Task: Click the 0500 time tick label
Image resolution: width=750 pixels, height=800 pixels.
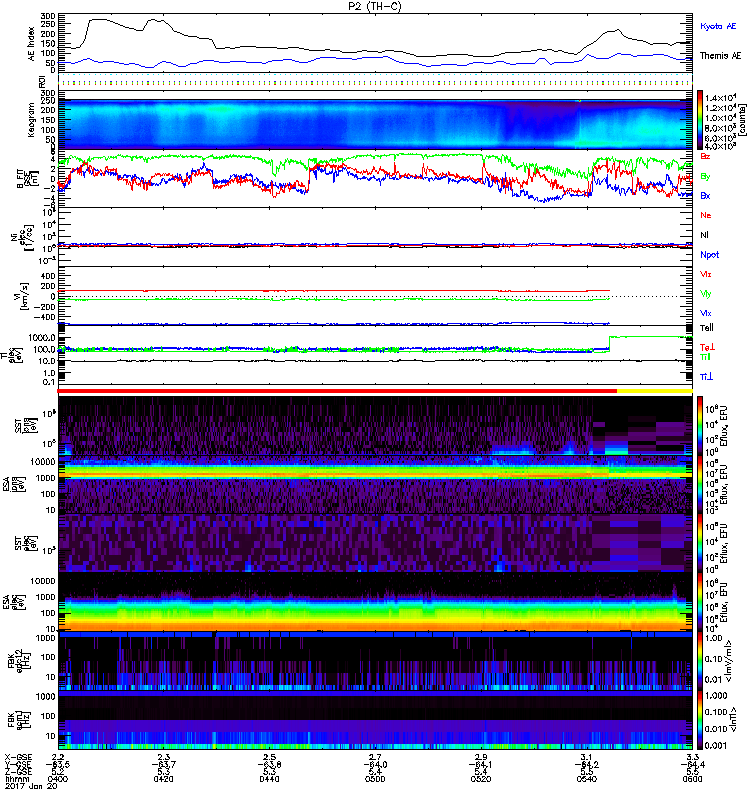Action: coord(375,779)
